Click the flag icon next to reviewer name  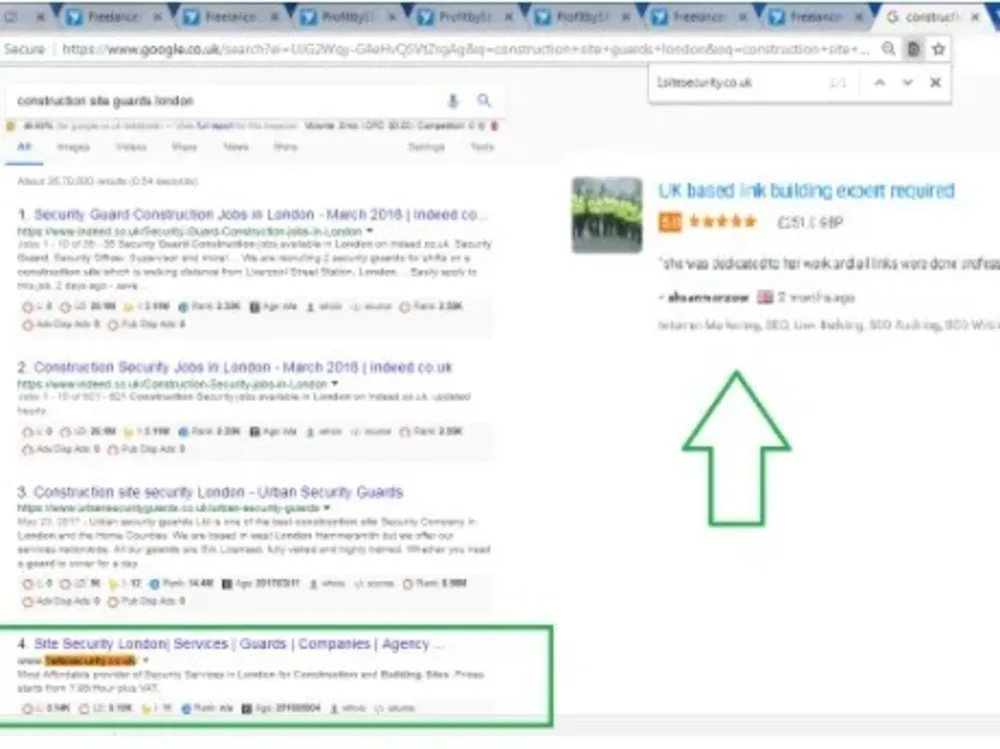[765, 297]
